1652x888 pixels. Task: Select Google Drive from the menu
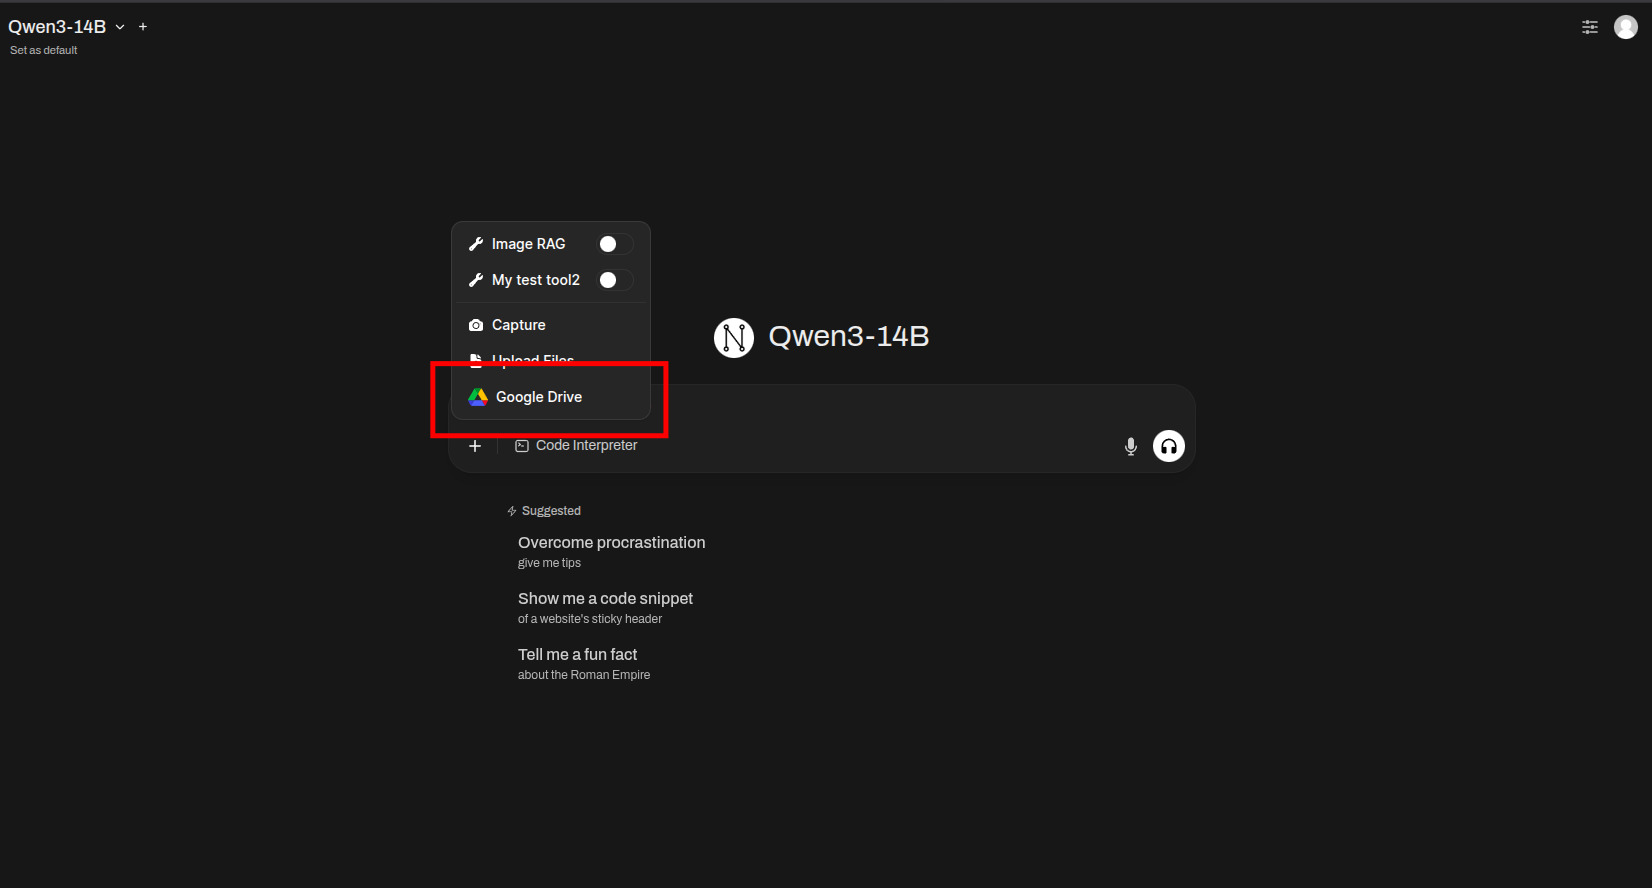(x=539, y=397)
